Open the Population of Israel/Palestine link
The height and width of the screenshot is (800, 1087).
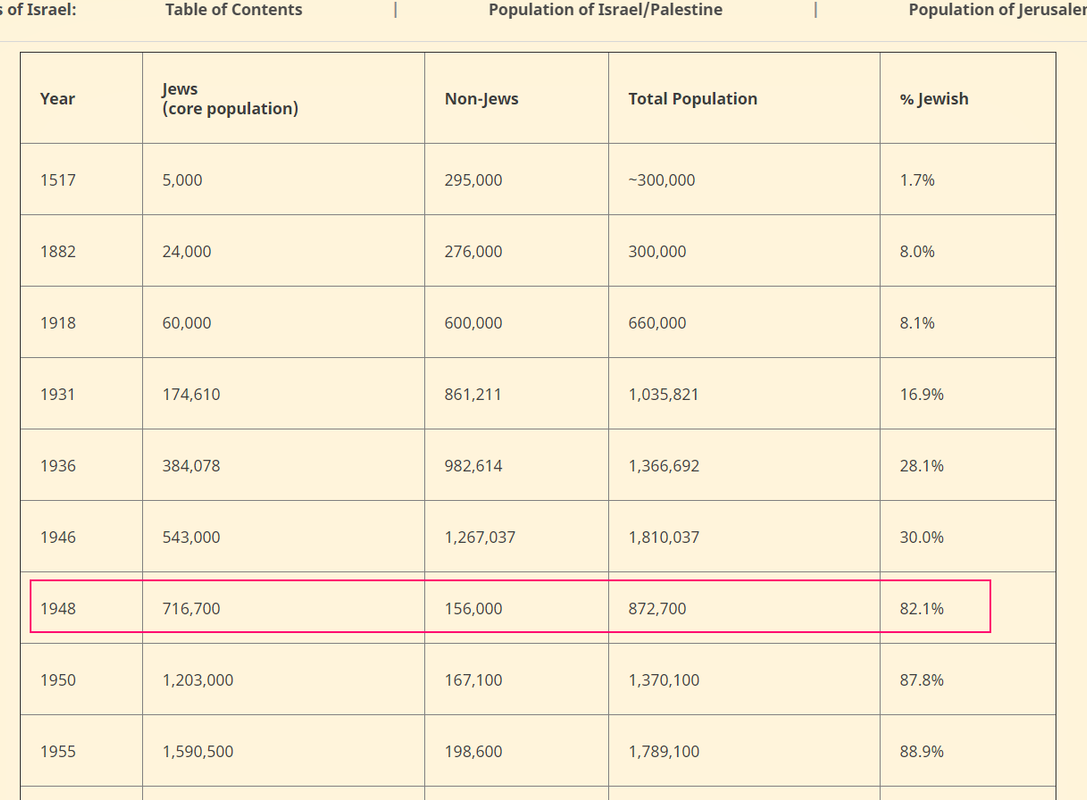coord(605,10)
